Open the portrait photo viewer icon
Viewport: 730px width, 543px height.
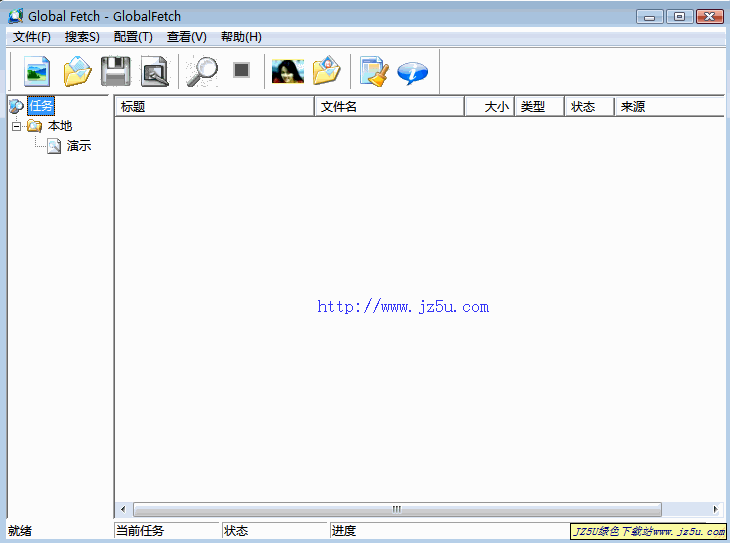[288, 71]
